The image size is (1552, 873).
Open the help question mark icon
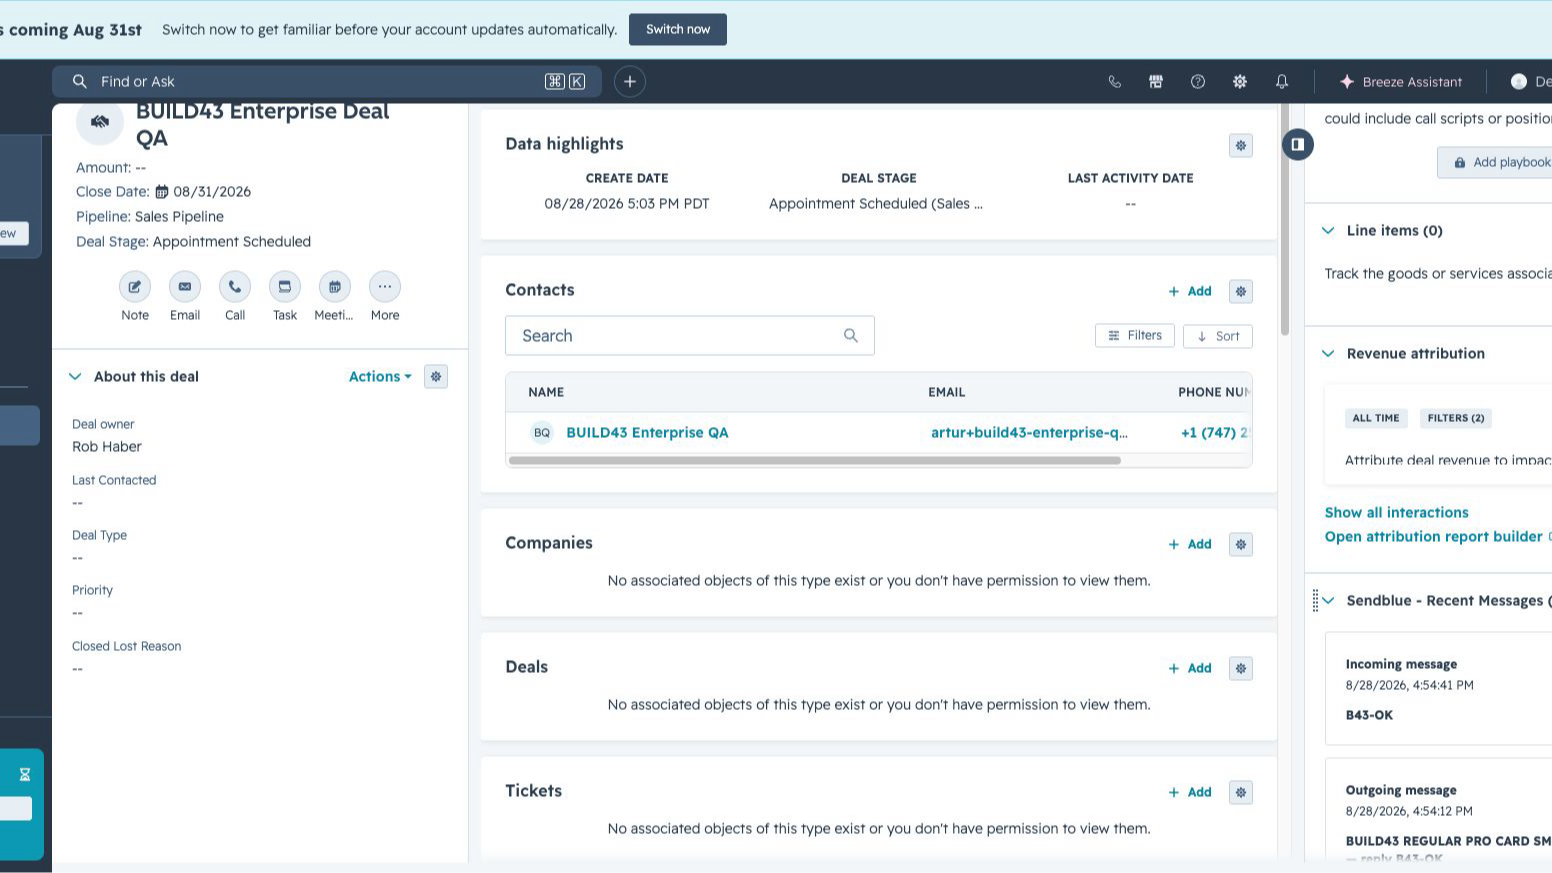(1198, 82)
